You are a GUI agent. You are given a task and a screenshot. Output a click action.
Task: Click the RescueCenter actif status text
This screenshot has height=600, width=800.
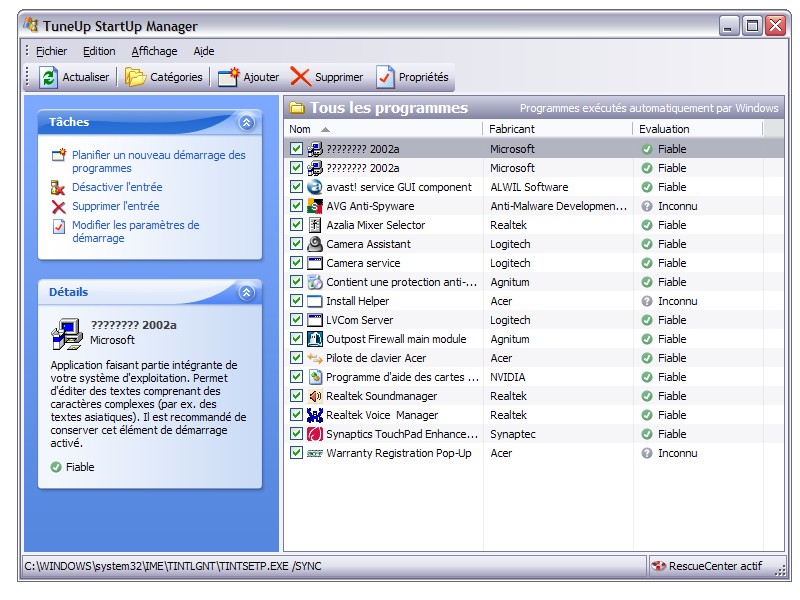pyautogui.click(x=715, y=566)
